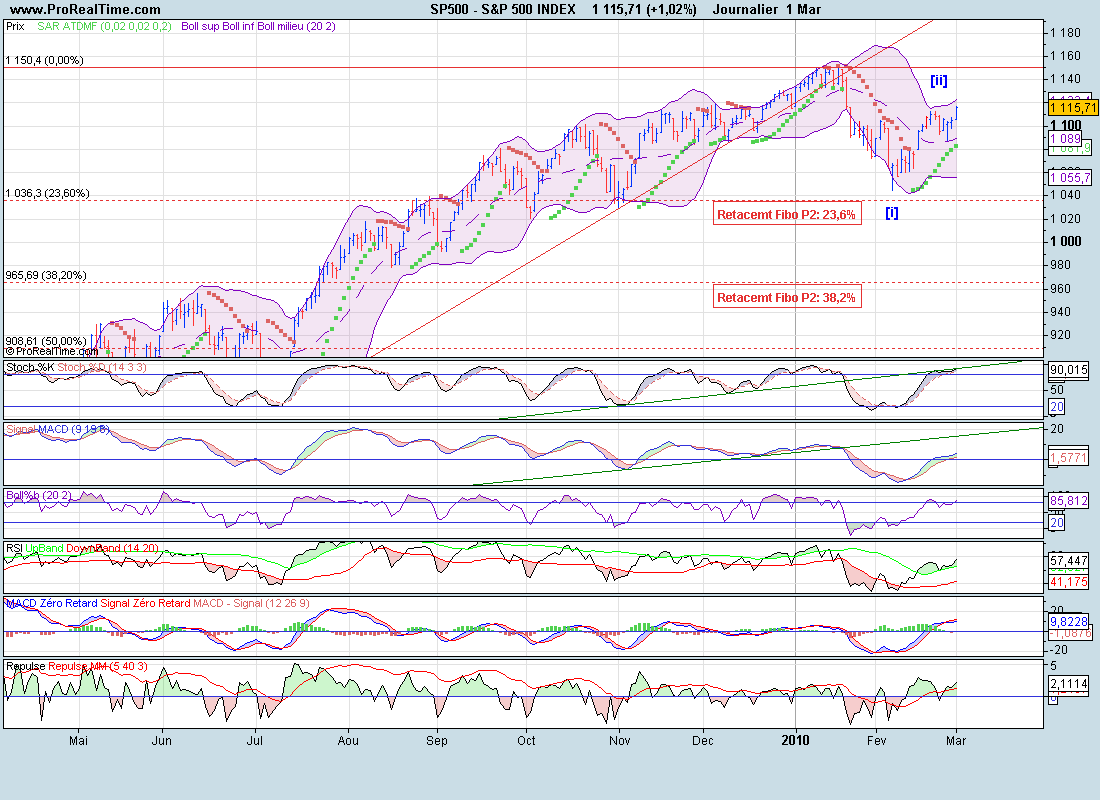Click the 2,1114 Repulse value tag
Image resolution: width=1100 pixels, height=800 pixels.
pyautogui.click(x=1068, y=684)
